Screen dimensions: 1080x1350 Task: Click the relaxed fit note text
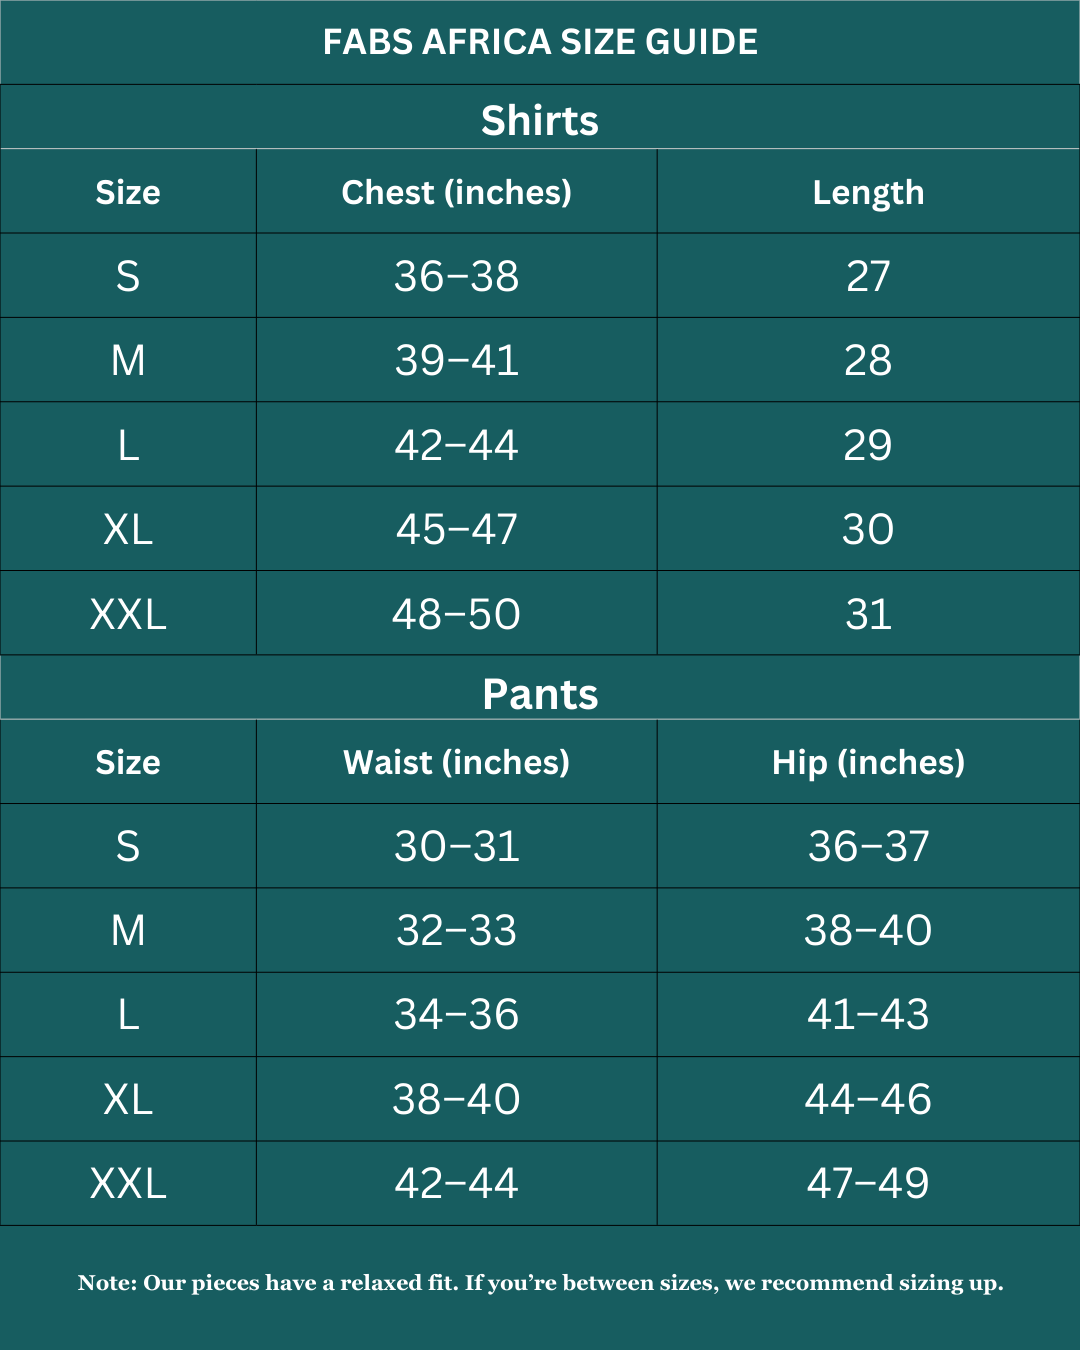tap(540, 1283)
